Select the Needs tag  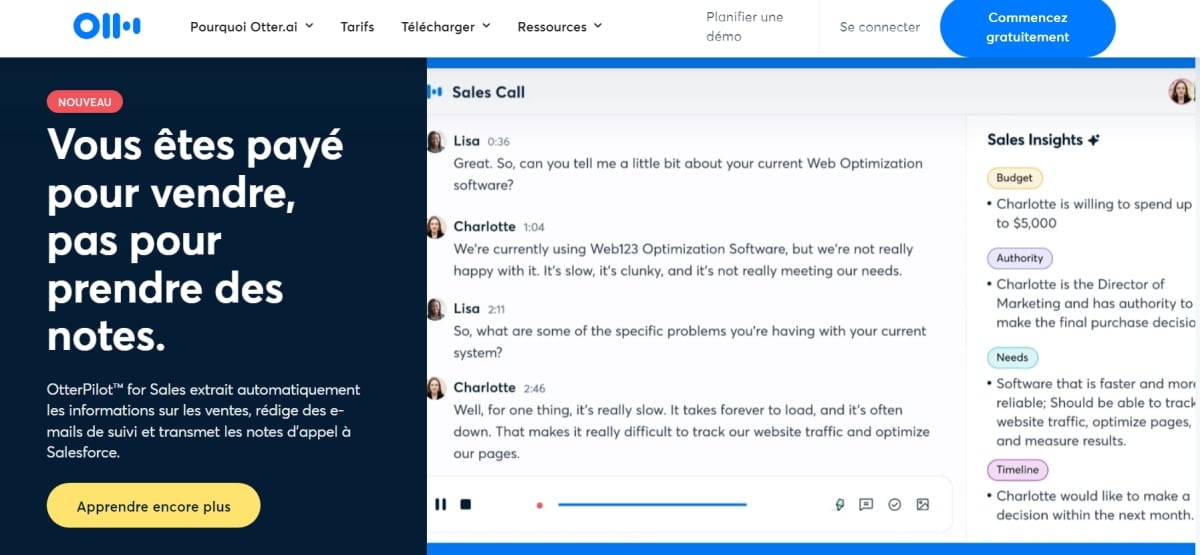coord(1012,357)
